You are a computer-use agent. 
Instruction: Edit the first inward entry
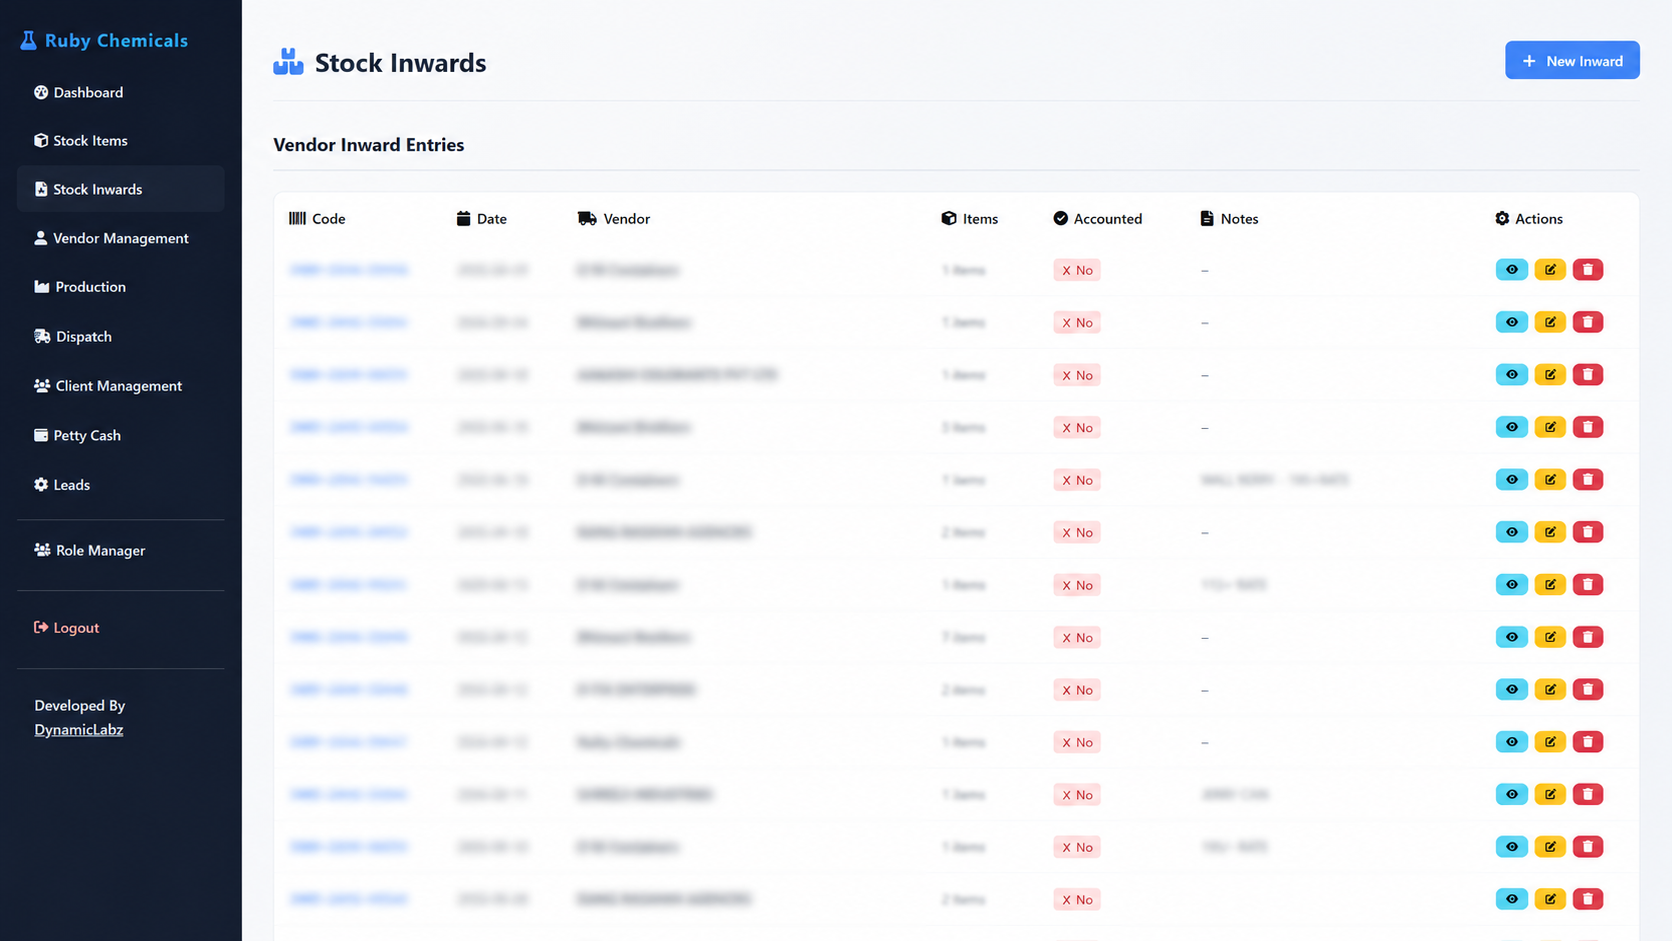point(1550,270)
